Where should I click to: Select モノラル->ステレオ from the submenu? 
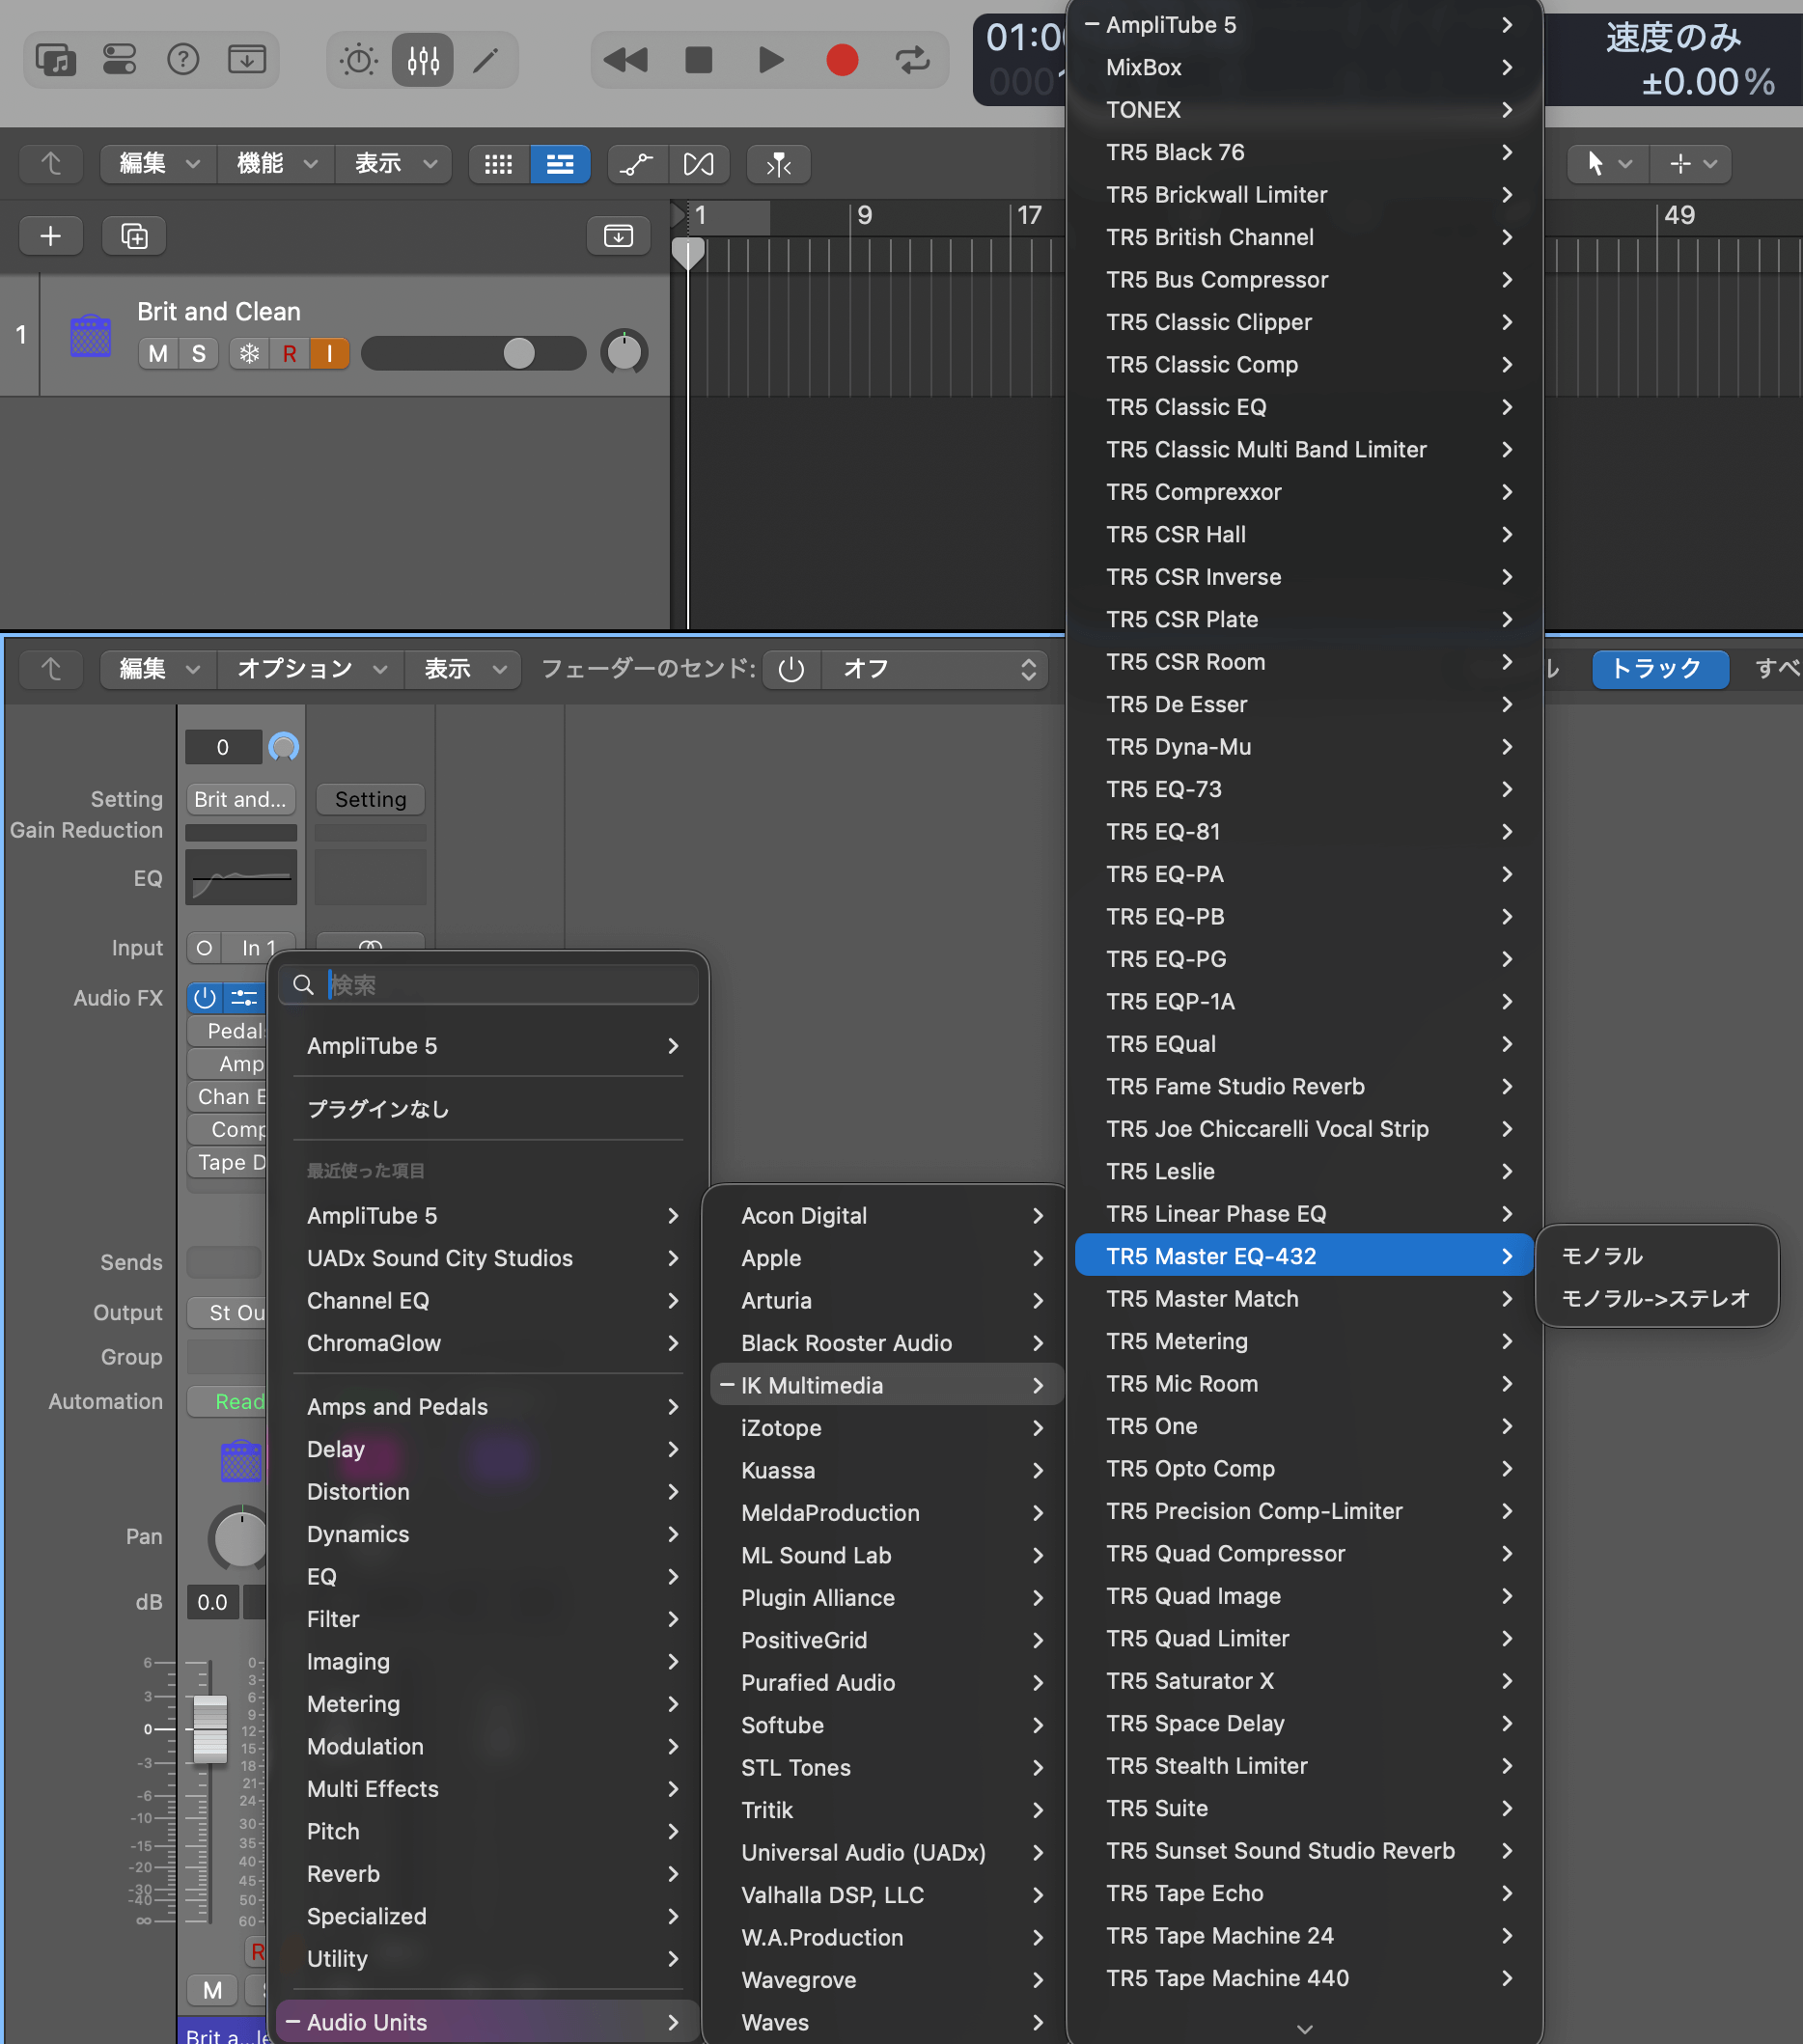(x=1655, y=1298)
